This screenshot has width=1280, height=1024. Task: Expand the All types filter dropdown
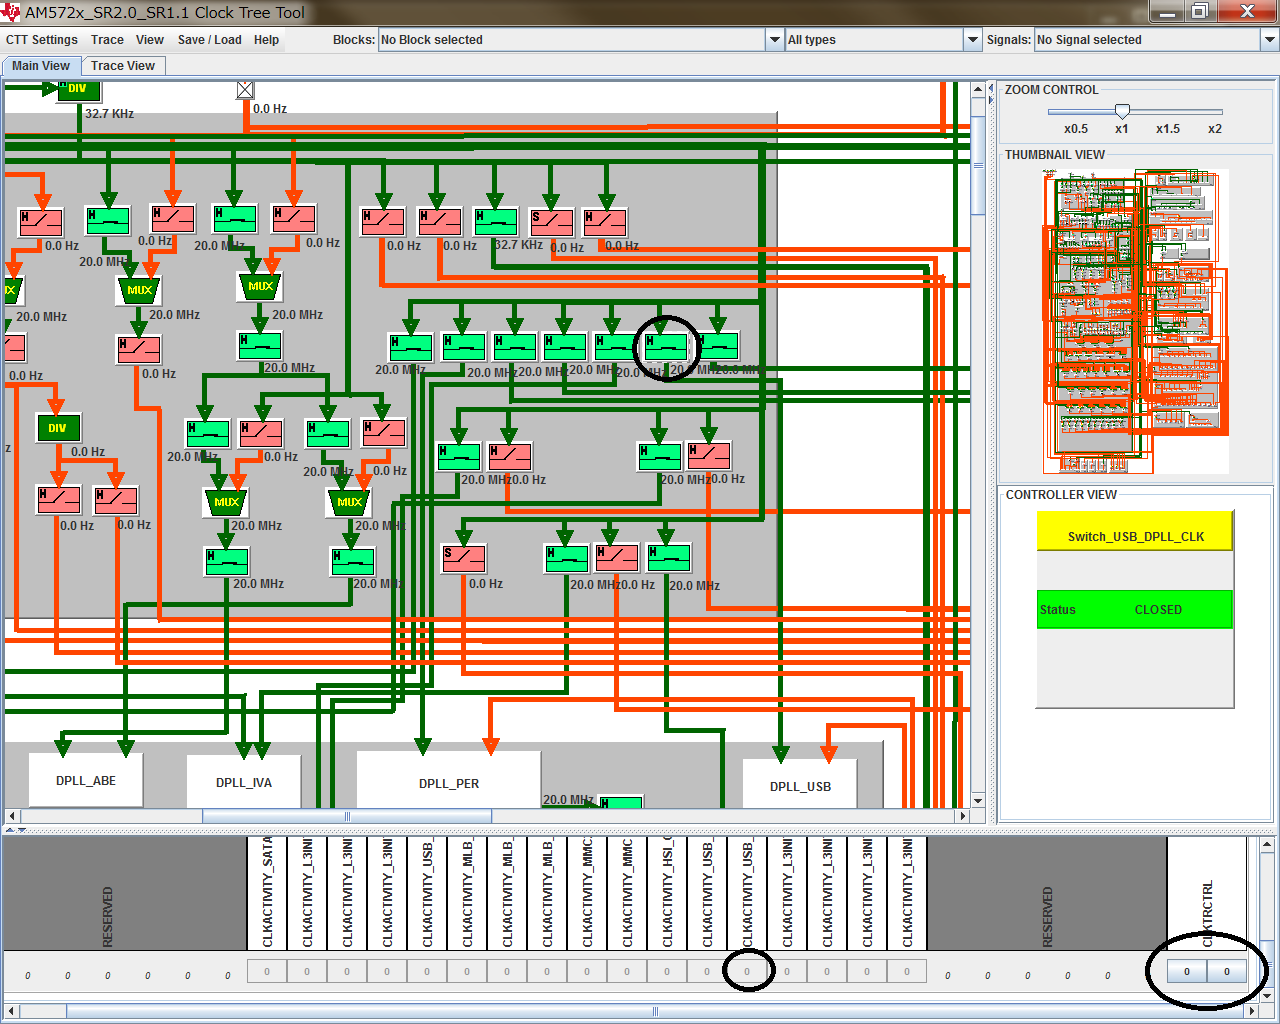pyautogui.click(x=972, y=40)
